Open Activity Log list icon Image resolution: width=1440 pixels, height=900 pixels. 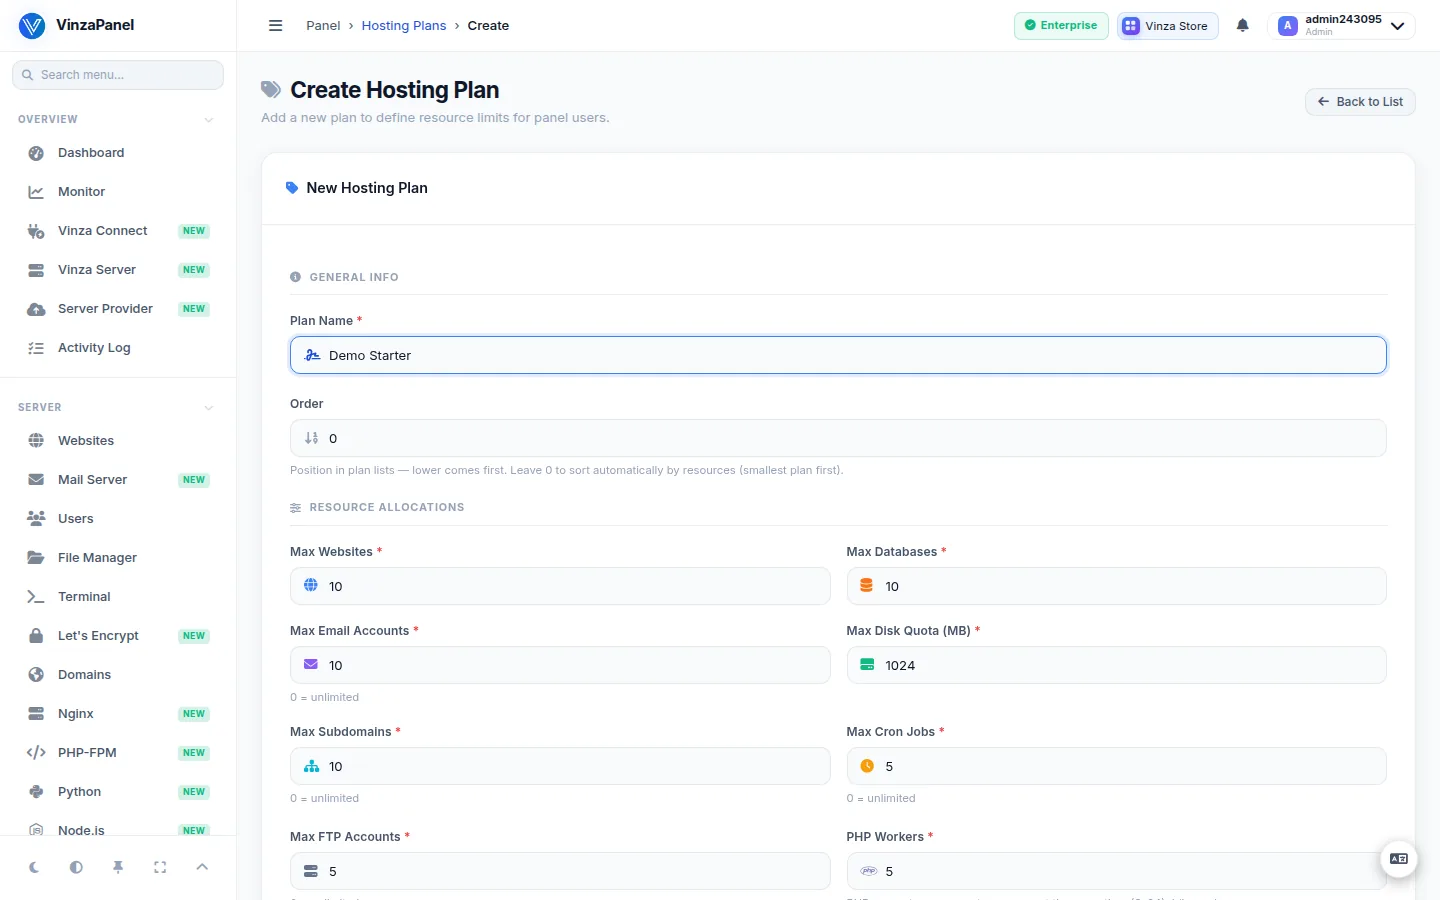tap(36, 348)
